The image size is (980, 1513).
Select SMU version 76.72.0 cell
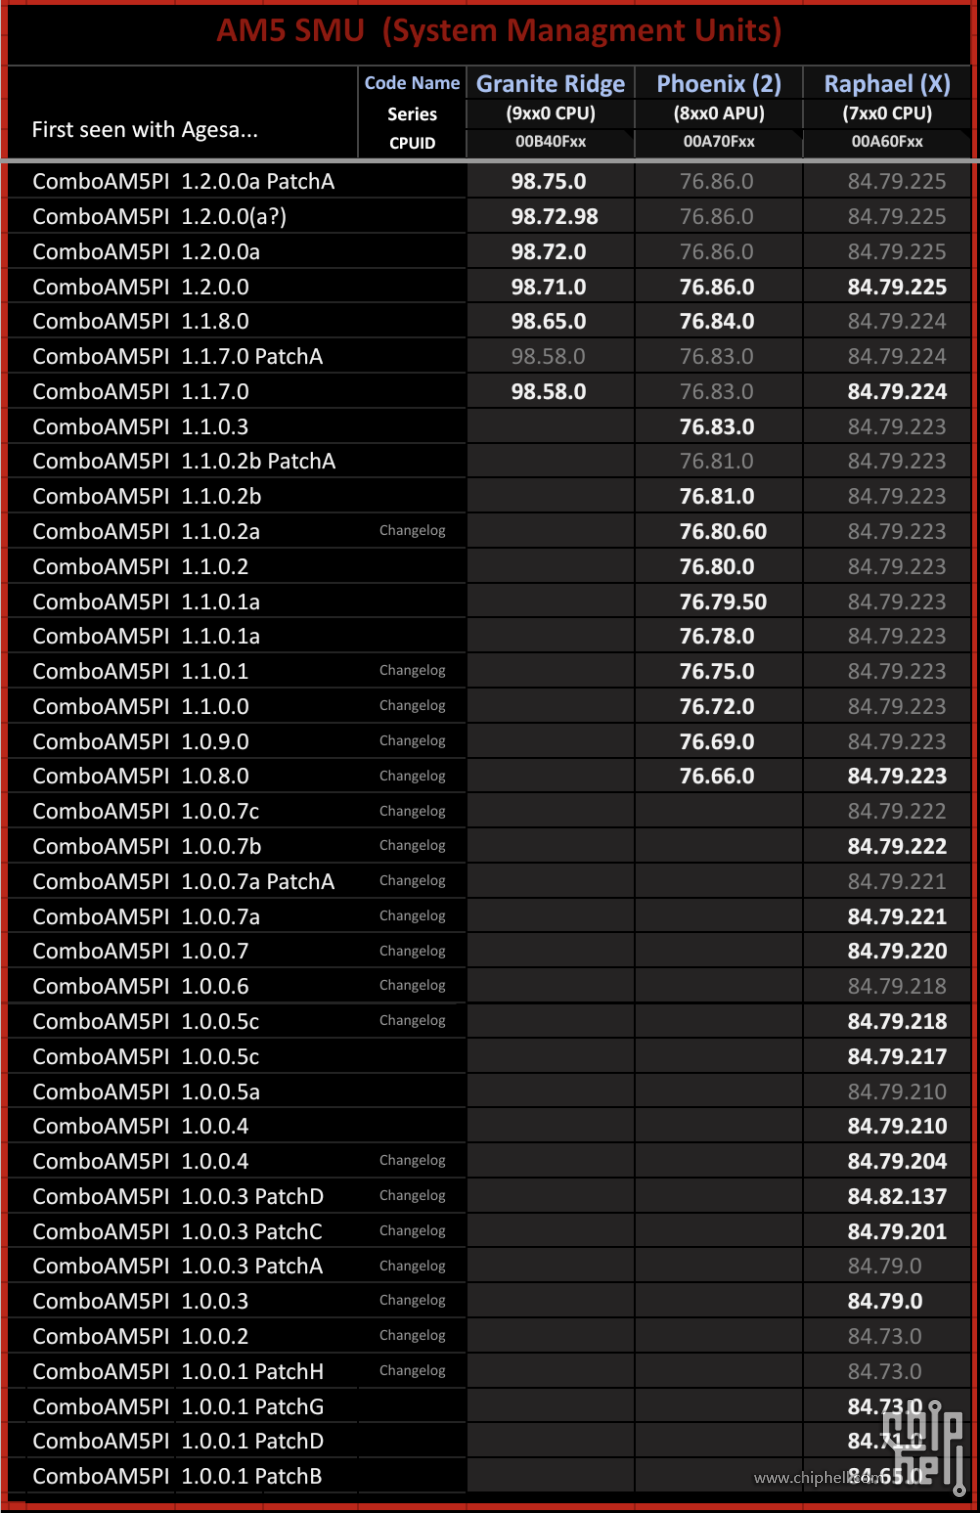[717, 707]
